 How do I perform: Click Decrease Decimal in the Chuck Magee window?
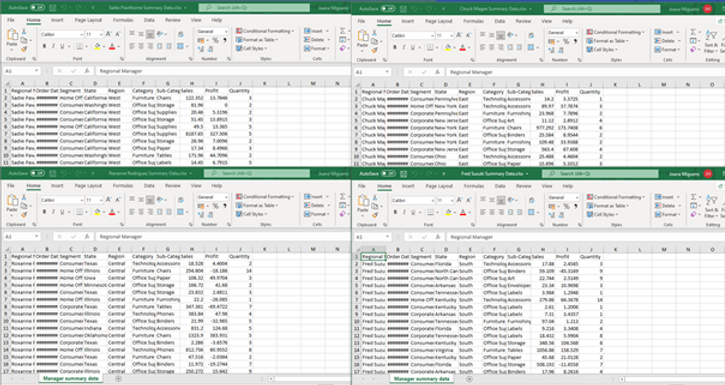click(x=559, y=49)
